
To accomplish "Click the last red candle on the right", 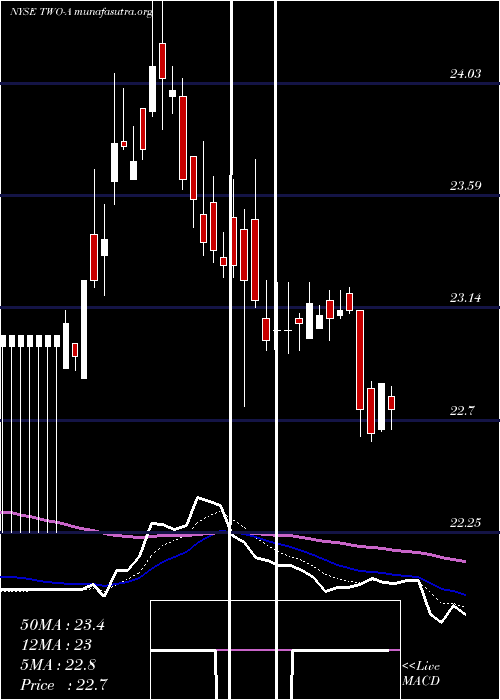I will click(392, 403).
